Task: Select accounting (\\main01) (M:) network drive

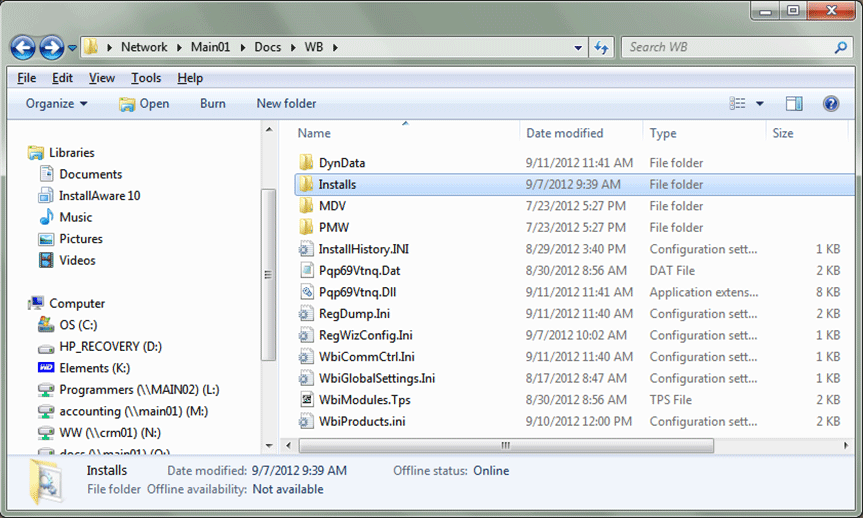Action: click(134, 411)
